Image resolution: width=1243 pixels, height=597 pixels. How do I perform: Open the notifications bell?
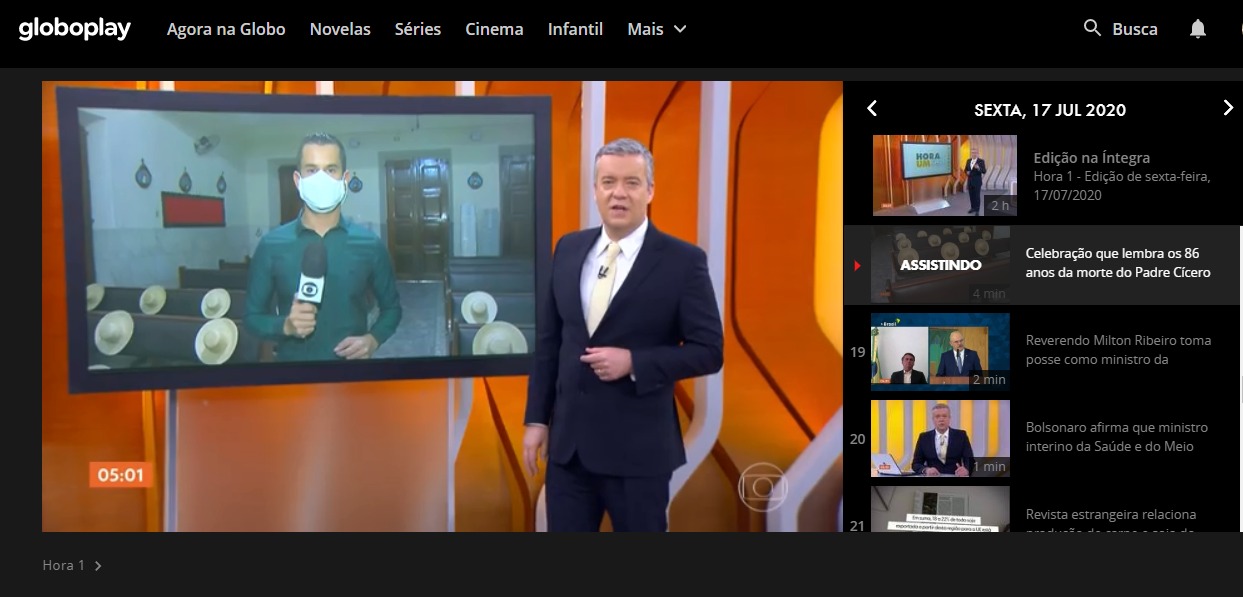point(1198,29)
